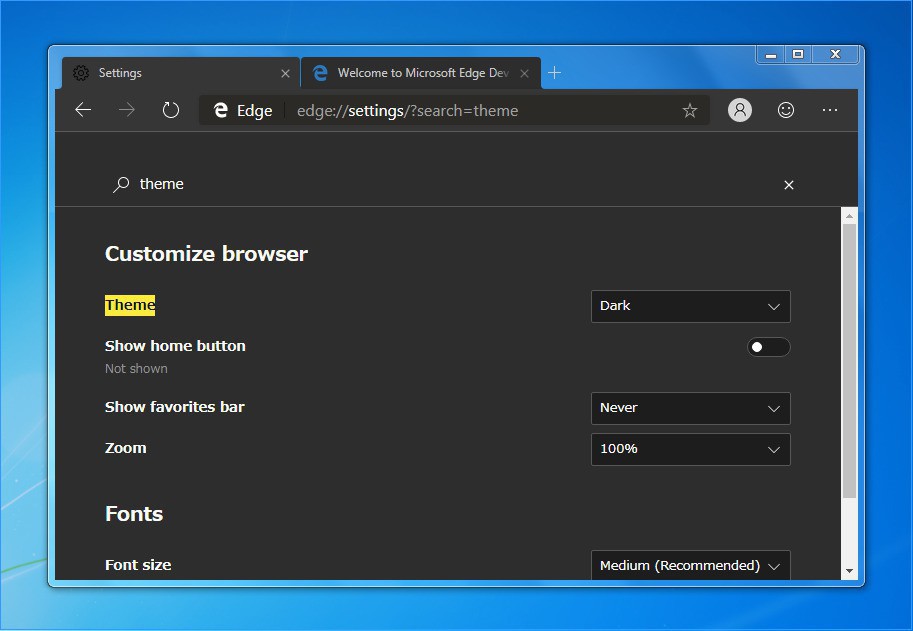
Task: Open the Settings and more ellipsis menu
Action: point(830,110)
